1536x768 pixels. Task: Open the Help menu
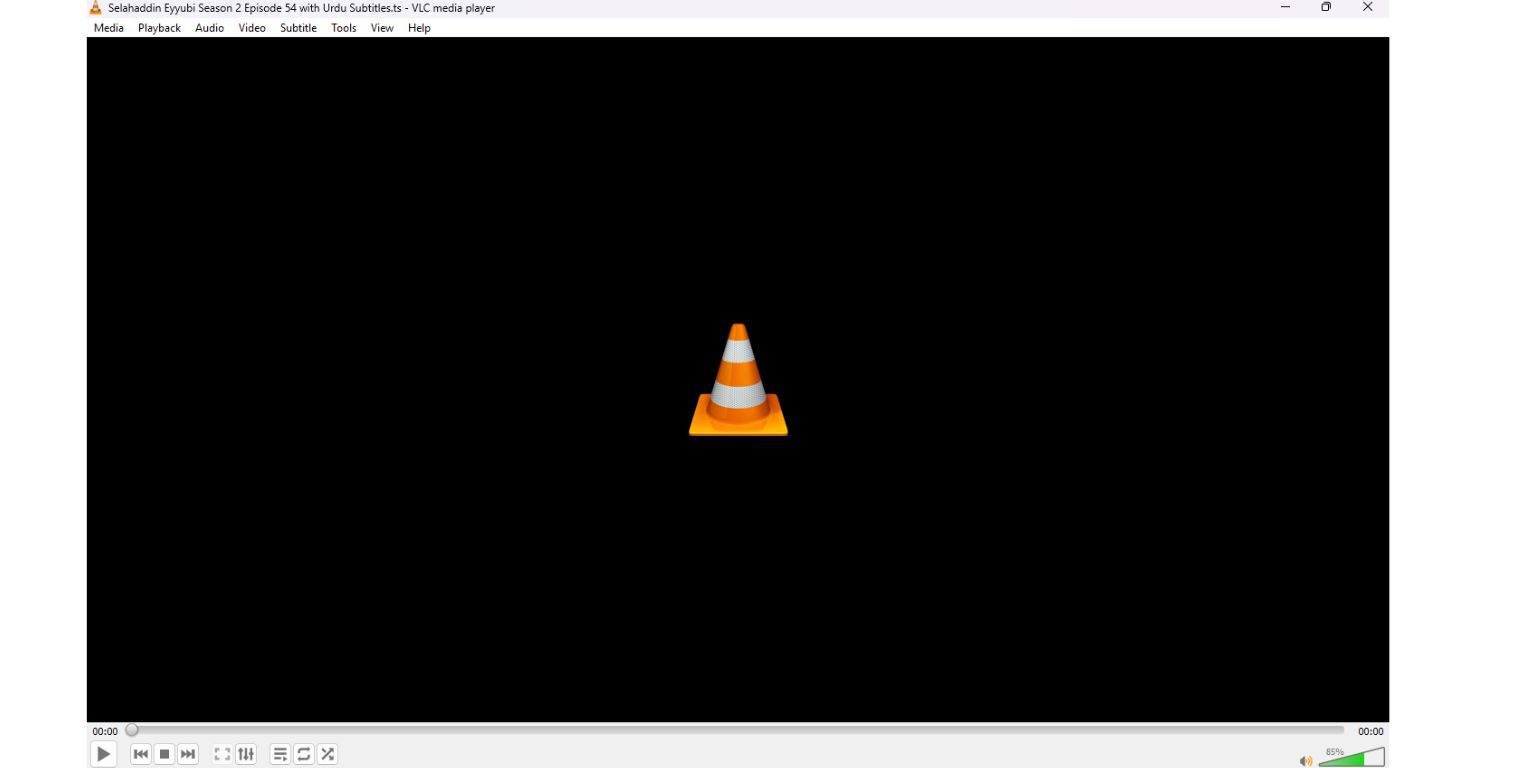[x=419, y=28]
